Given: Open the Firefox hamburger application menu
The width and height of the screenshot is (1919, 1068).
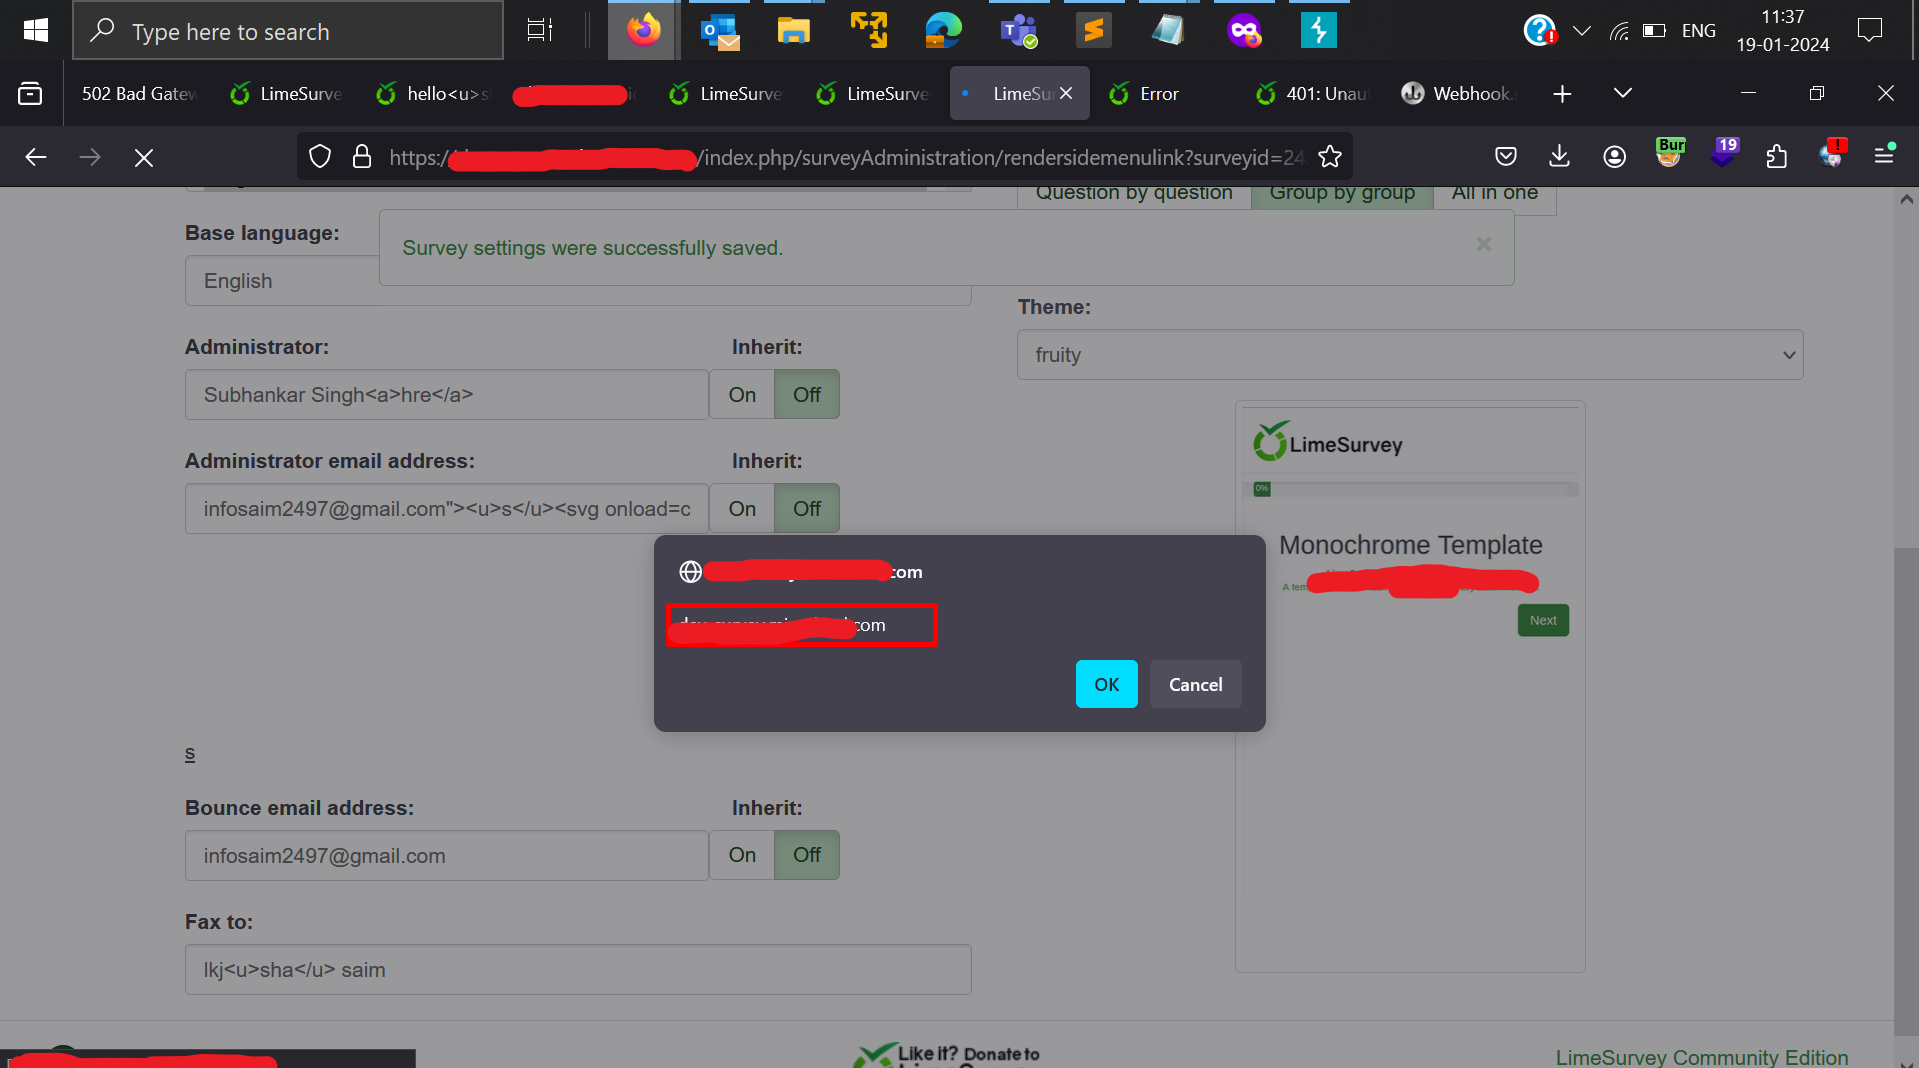Looking at the screenshot, I should tap(1884, 155).
